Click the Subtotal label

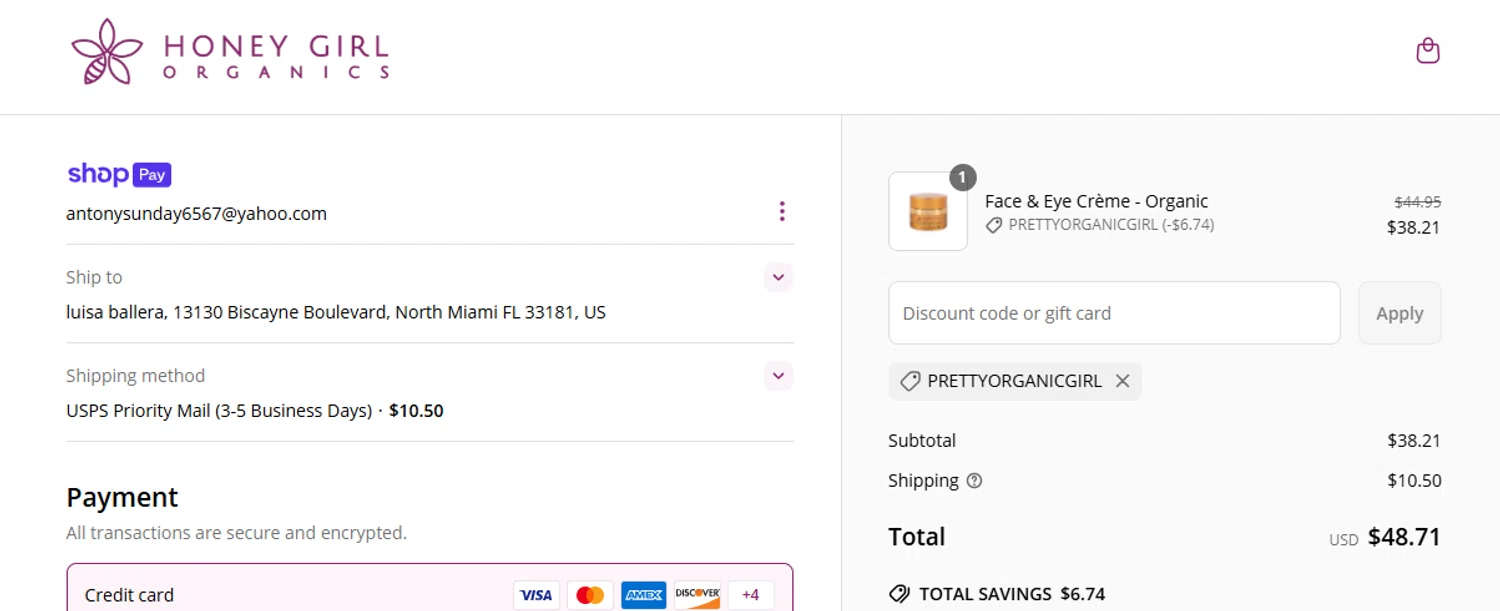click(x=922, y=441)
